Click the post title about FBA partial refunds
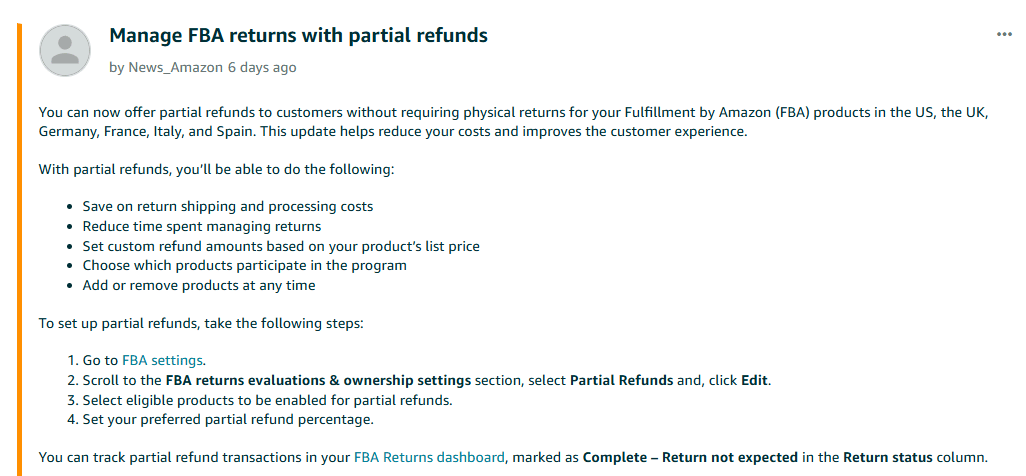The width and height of the screenshot is (1026, 476). tap(298, 36)
